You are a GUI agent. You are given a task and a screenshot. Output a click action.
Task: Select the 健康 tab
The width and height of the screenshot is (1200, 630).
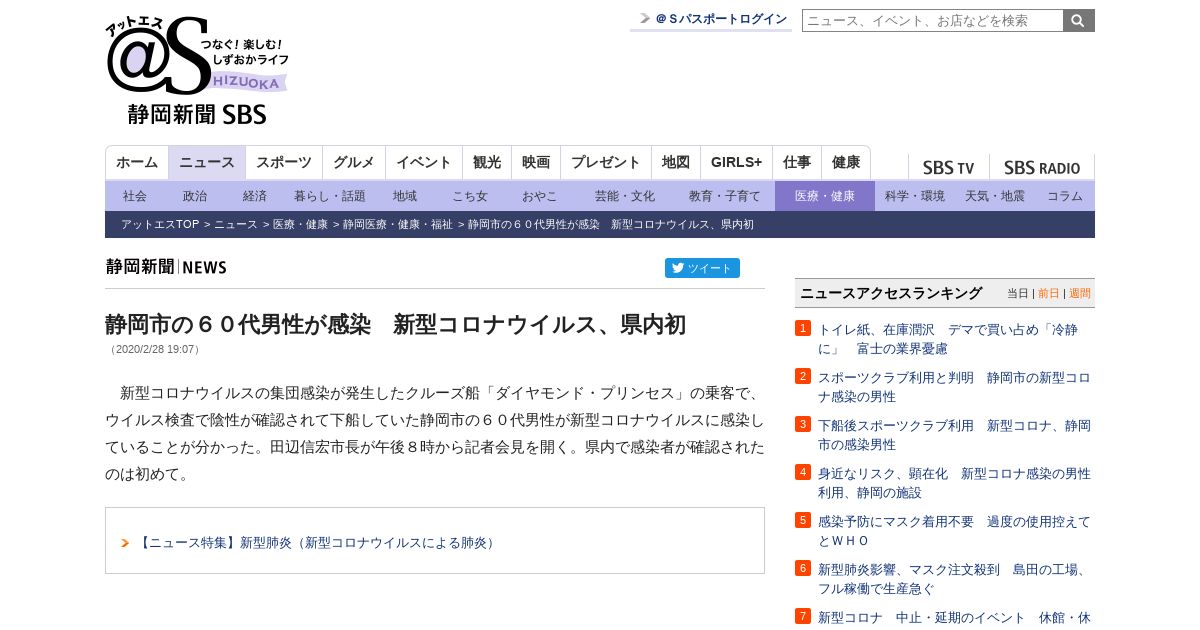click(x=846, y=162)
